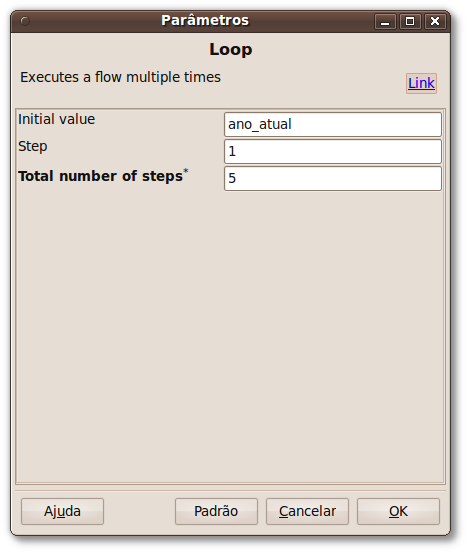
Task: Close the Parâmetros dialog with X
Action: 435,22
